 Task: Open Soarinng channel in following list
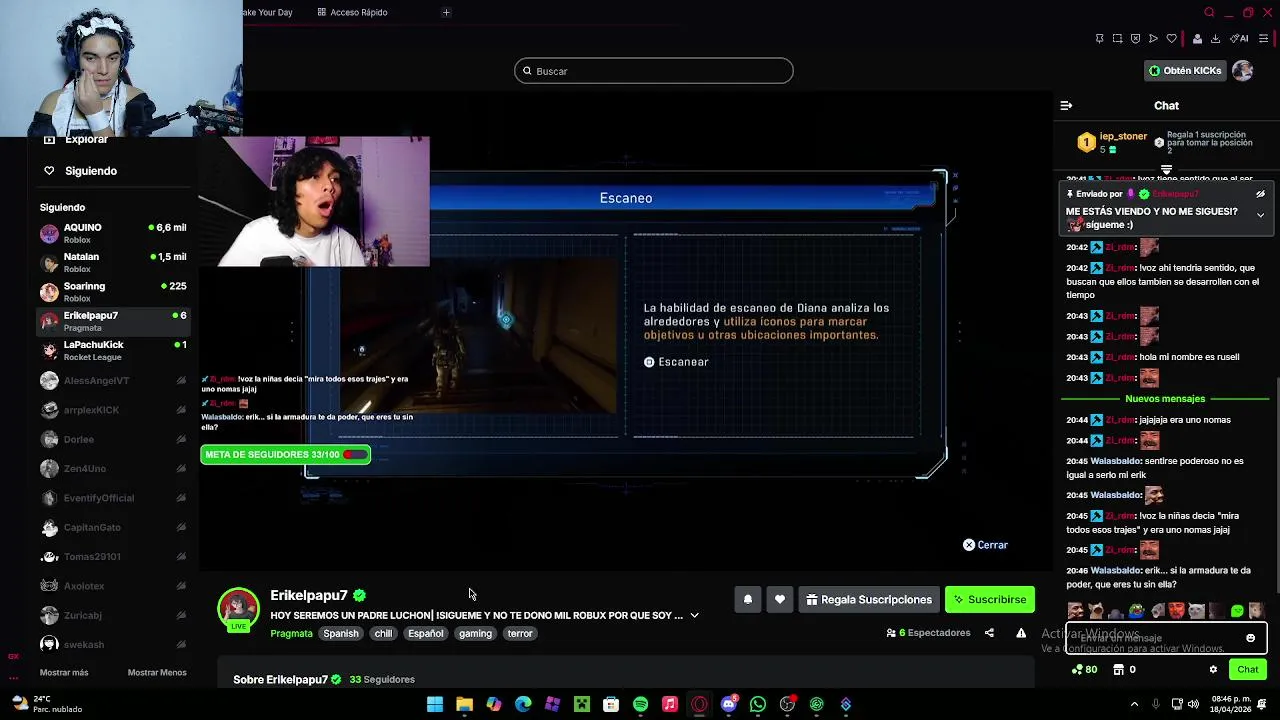pyautogui.click(x=113, y=291)
